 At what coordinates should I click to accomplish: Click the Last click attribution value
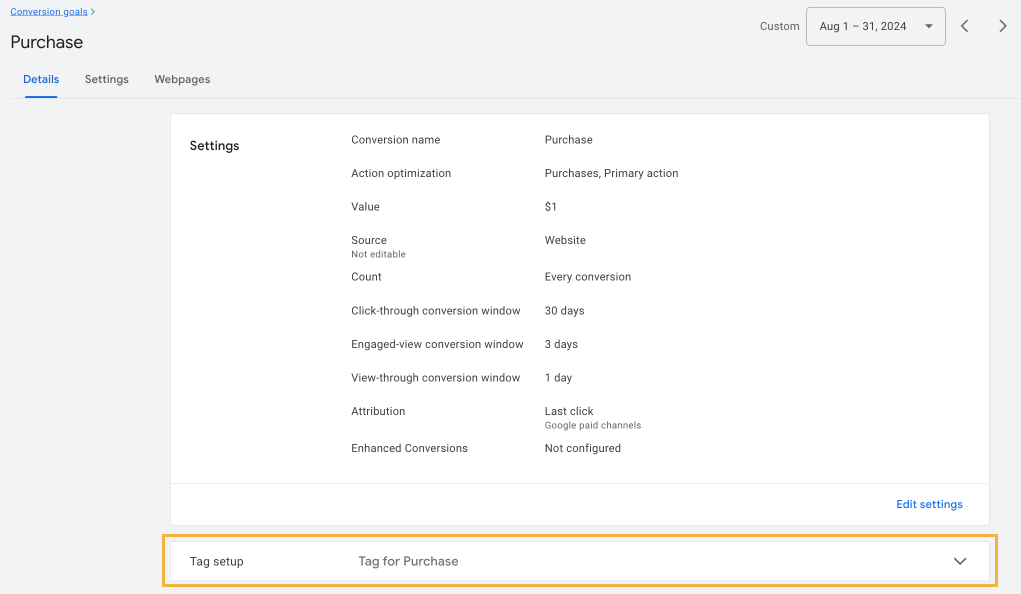coord(569,412)
